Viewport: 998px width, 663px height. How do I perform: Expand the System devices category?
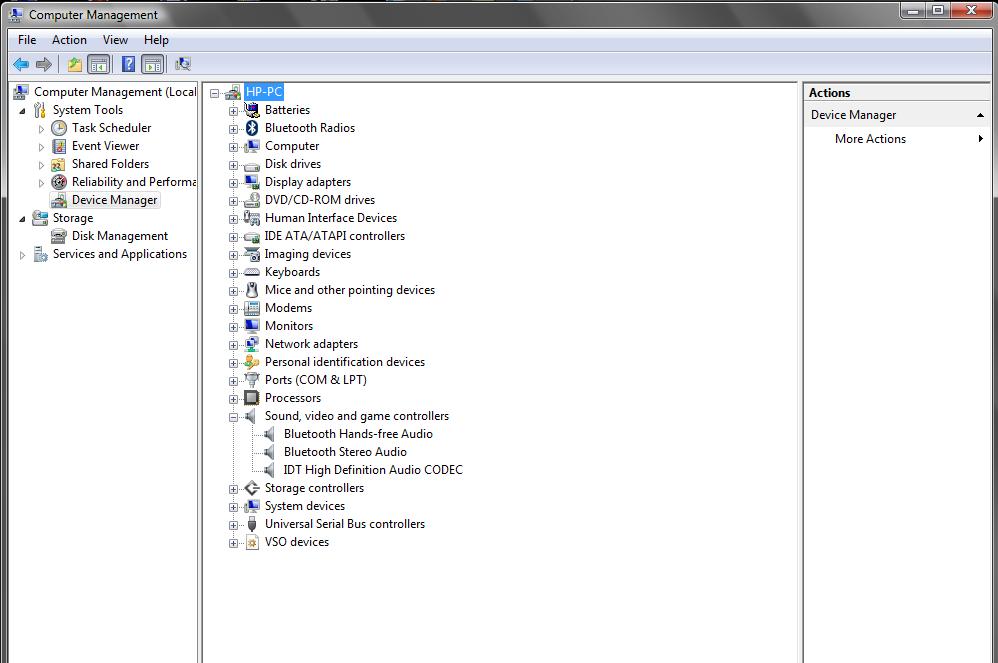[x=234, y=507]
